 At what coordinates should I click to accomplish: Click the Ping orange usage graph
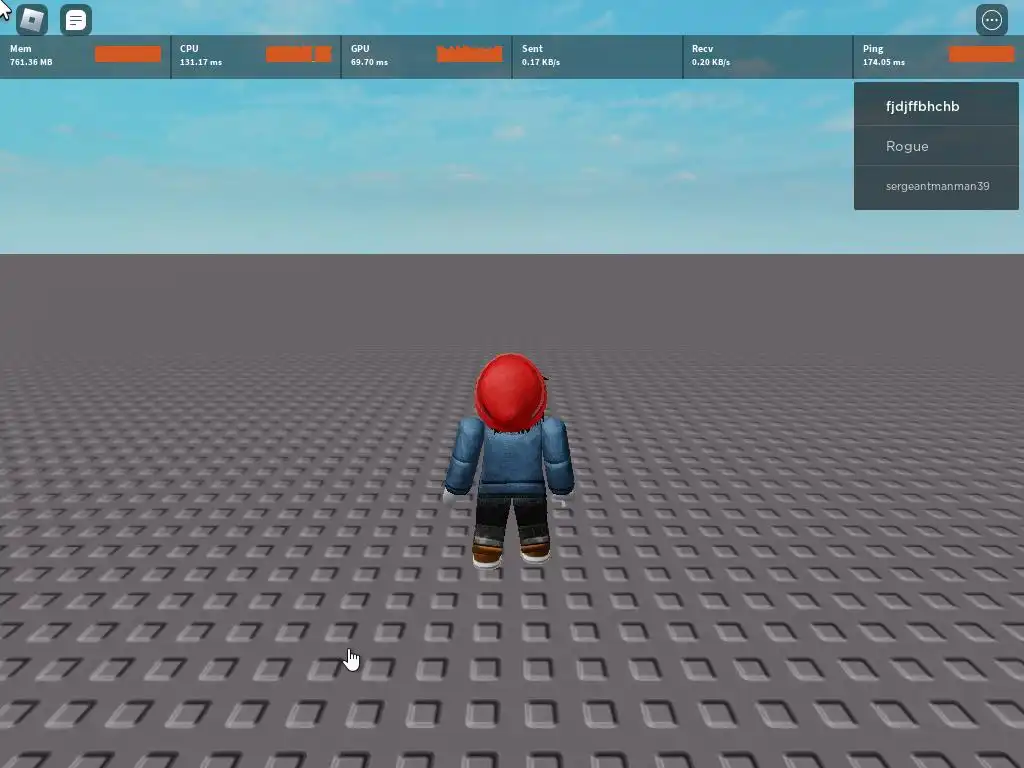tap(982, 54)
